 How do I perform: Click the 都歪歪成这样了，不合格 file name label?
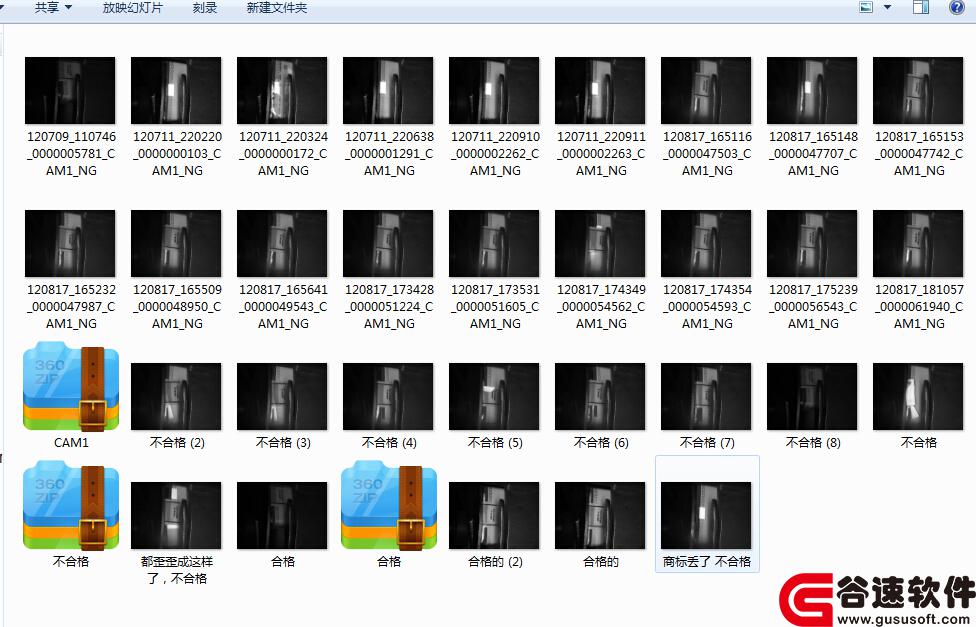[x=177, y=570]
